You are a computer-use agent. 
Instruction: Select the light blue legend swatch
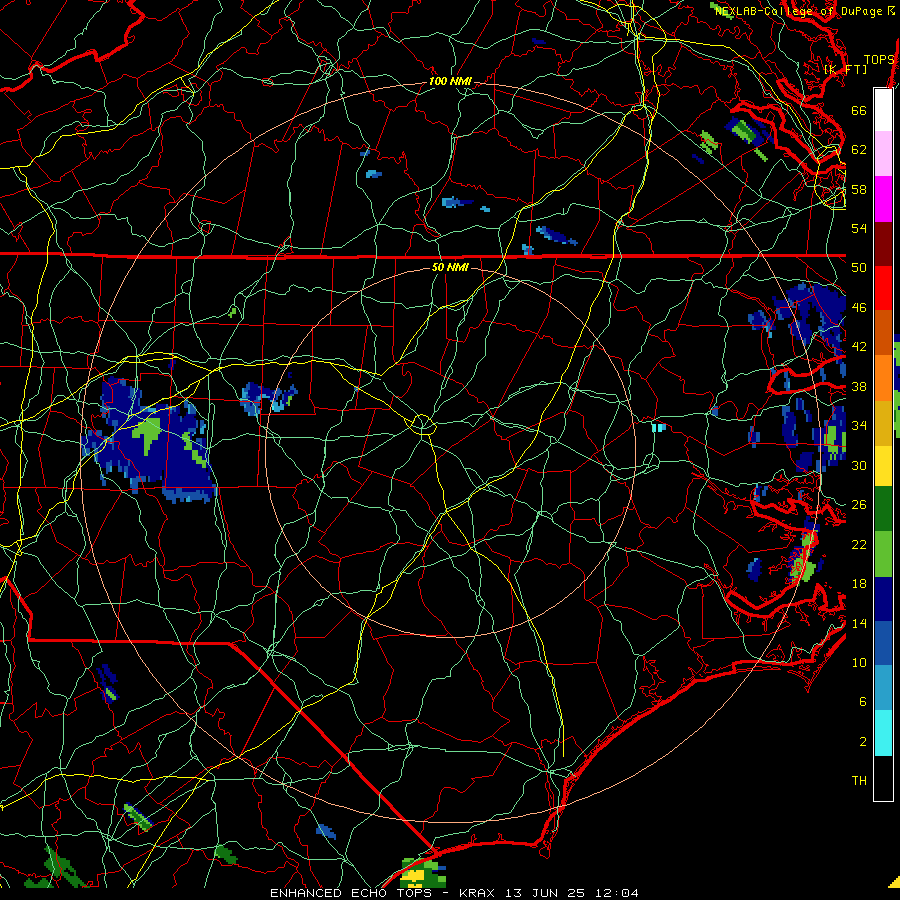tap(883, 688)
